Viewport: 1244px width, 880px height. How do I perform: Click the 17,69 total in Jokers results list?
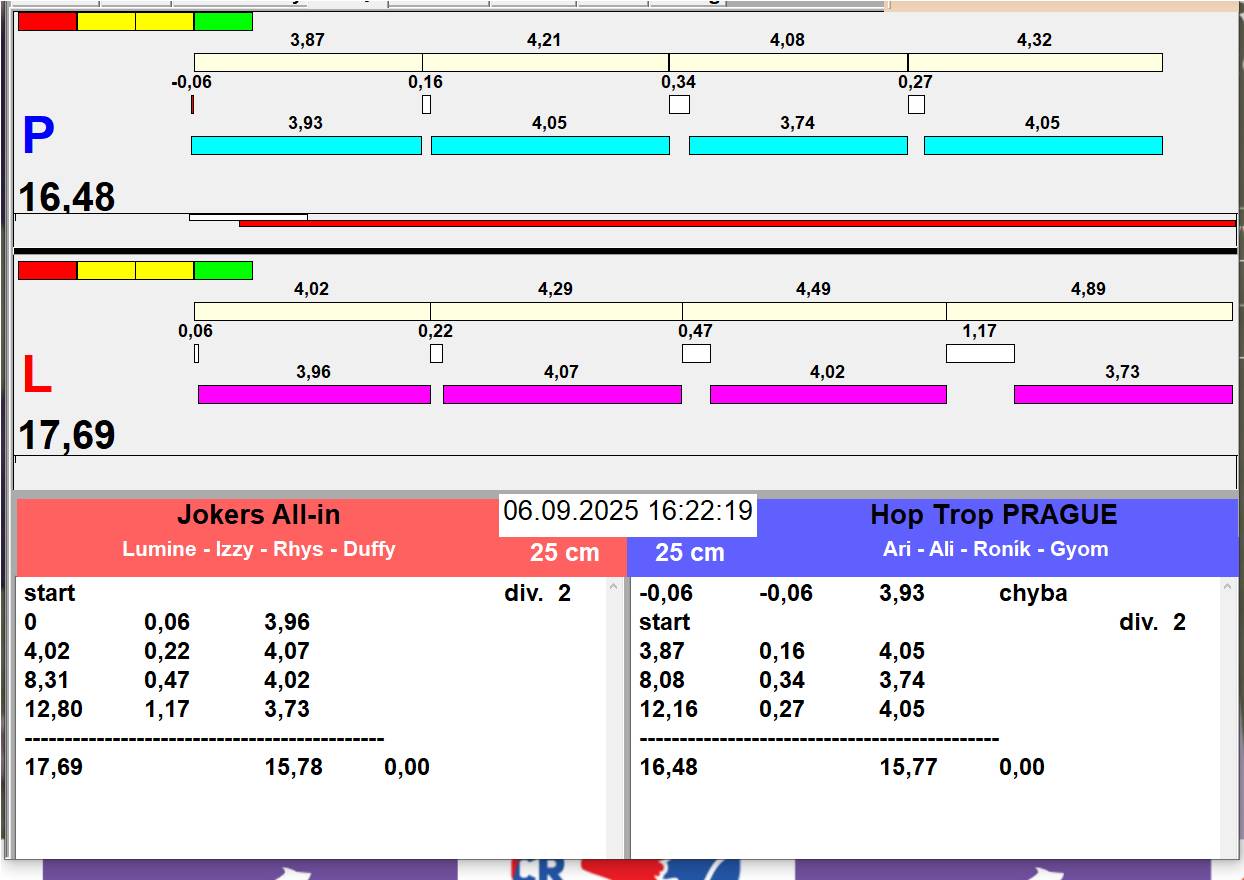pos(54,767)
